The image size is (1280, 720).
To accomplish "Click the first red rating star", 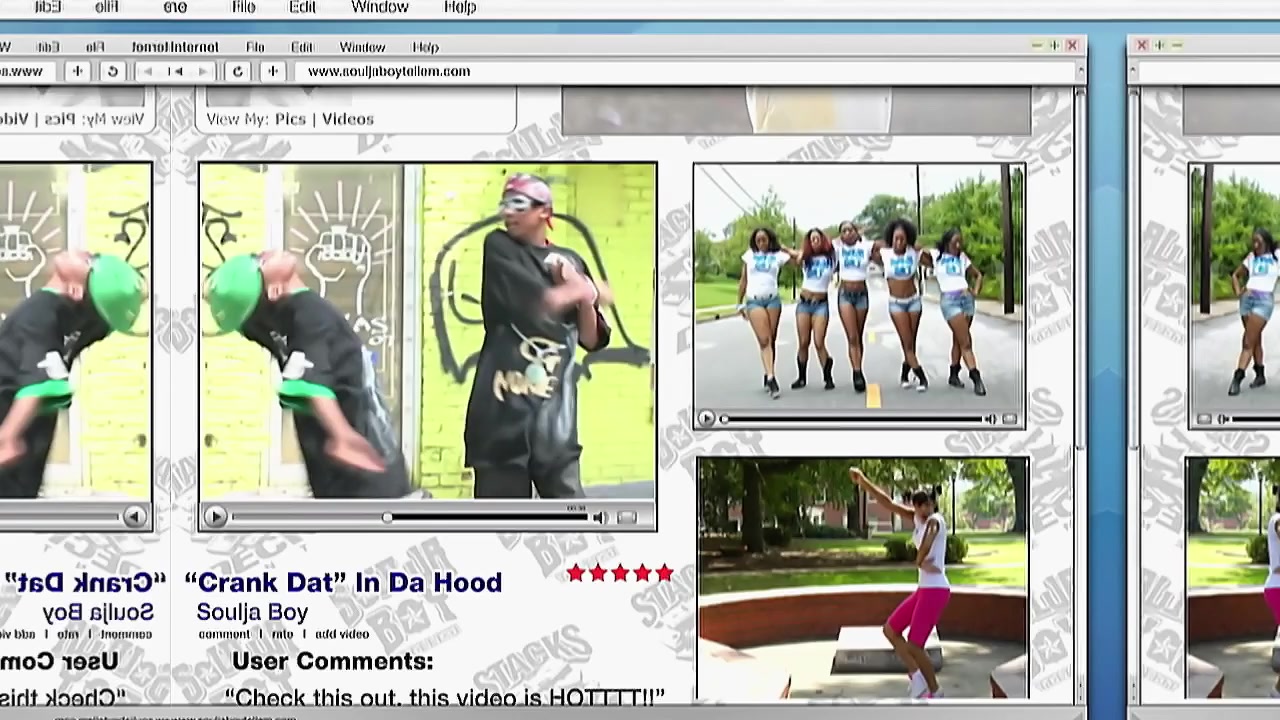I will point(576,573).
